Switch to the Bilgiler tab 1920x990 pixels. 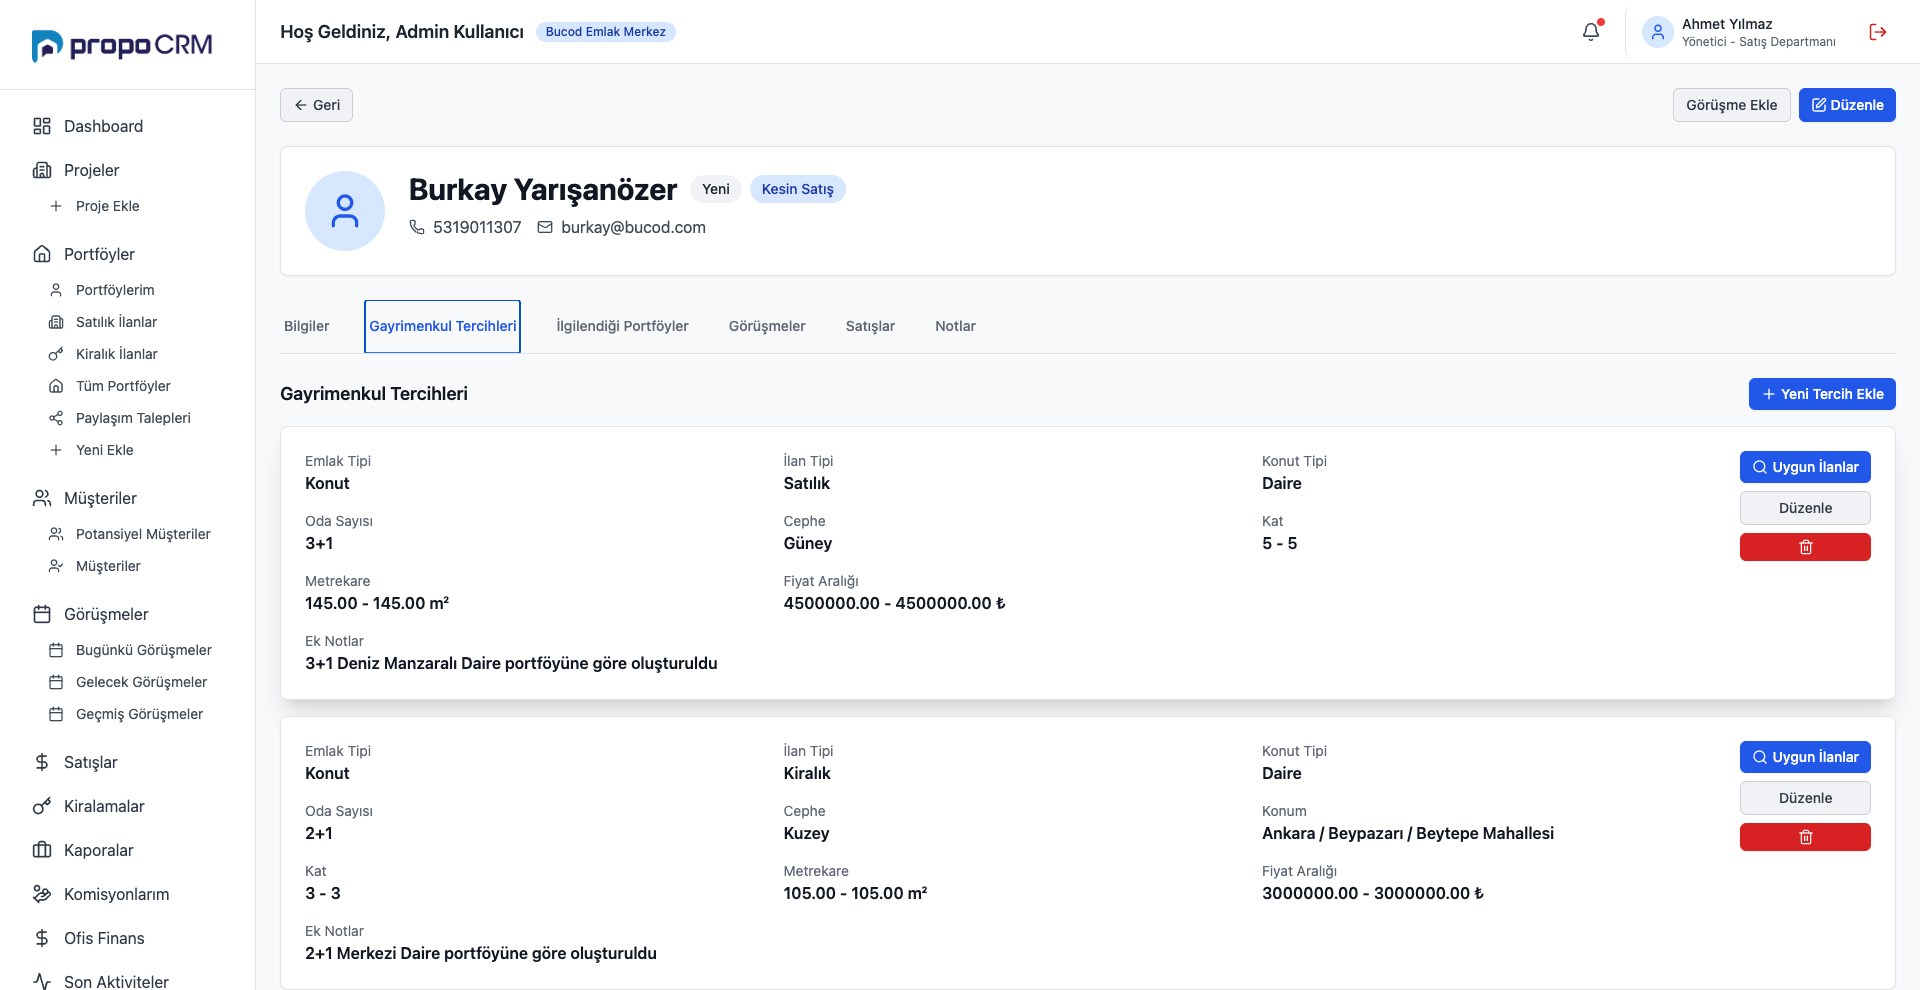pyautogui.click(x=307, y=326)
